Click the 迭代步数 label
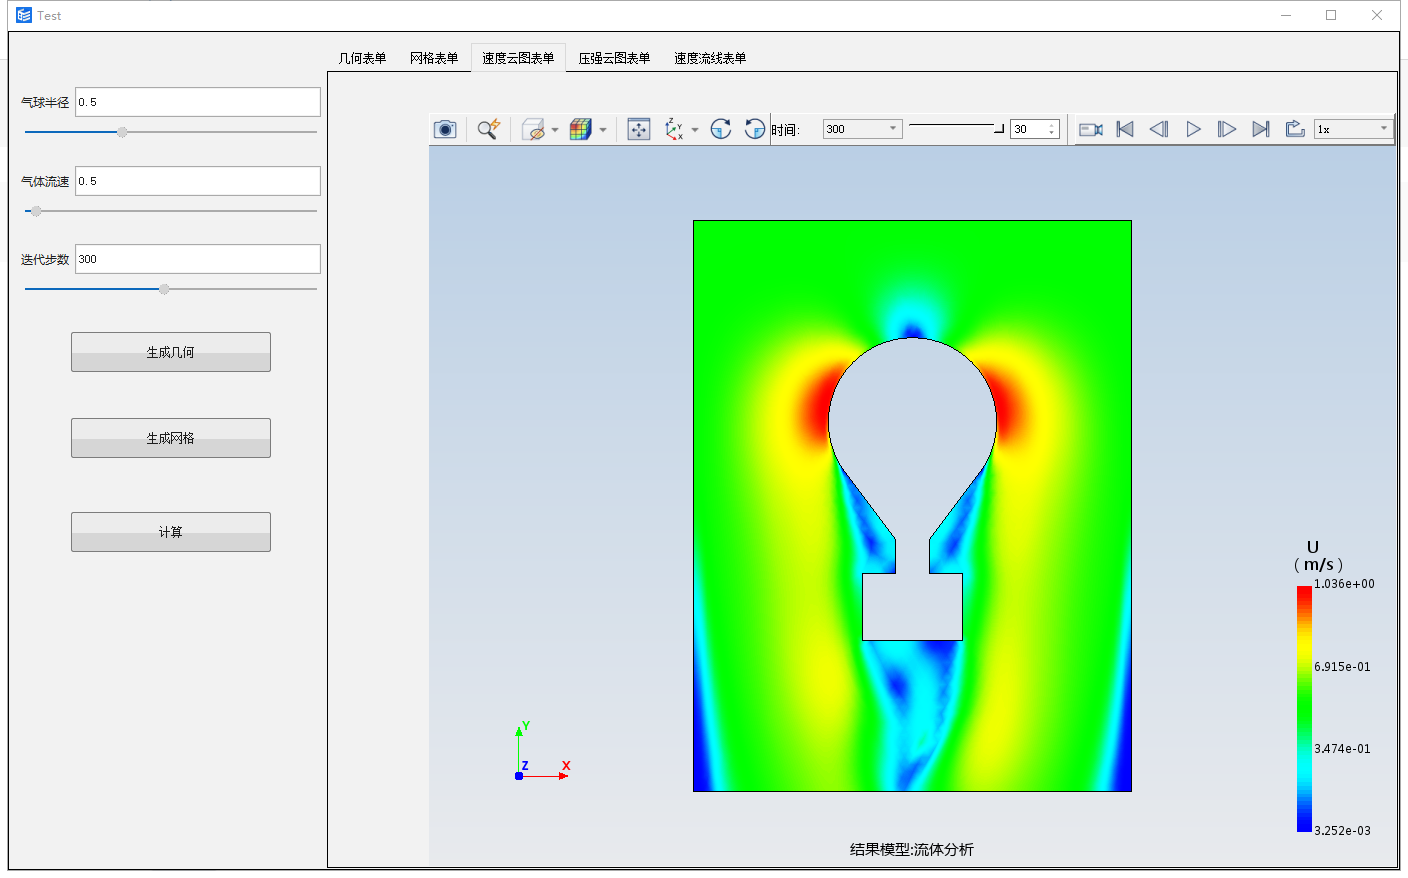Viewport: 1408px width, 878px height. (45, 259)
